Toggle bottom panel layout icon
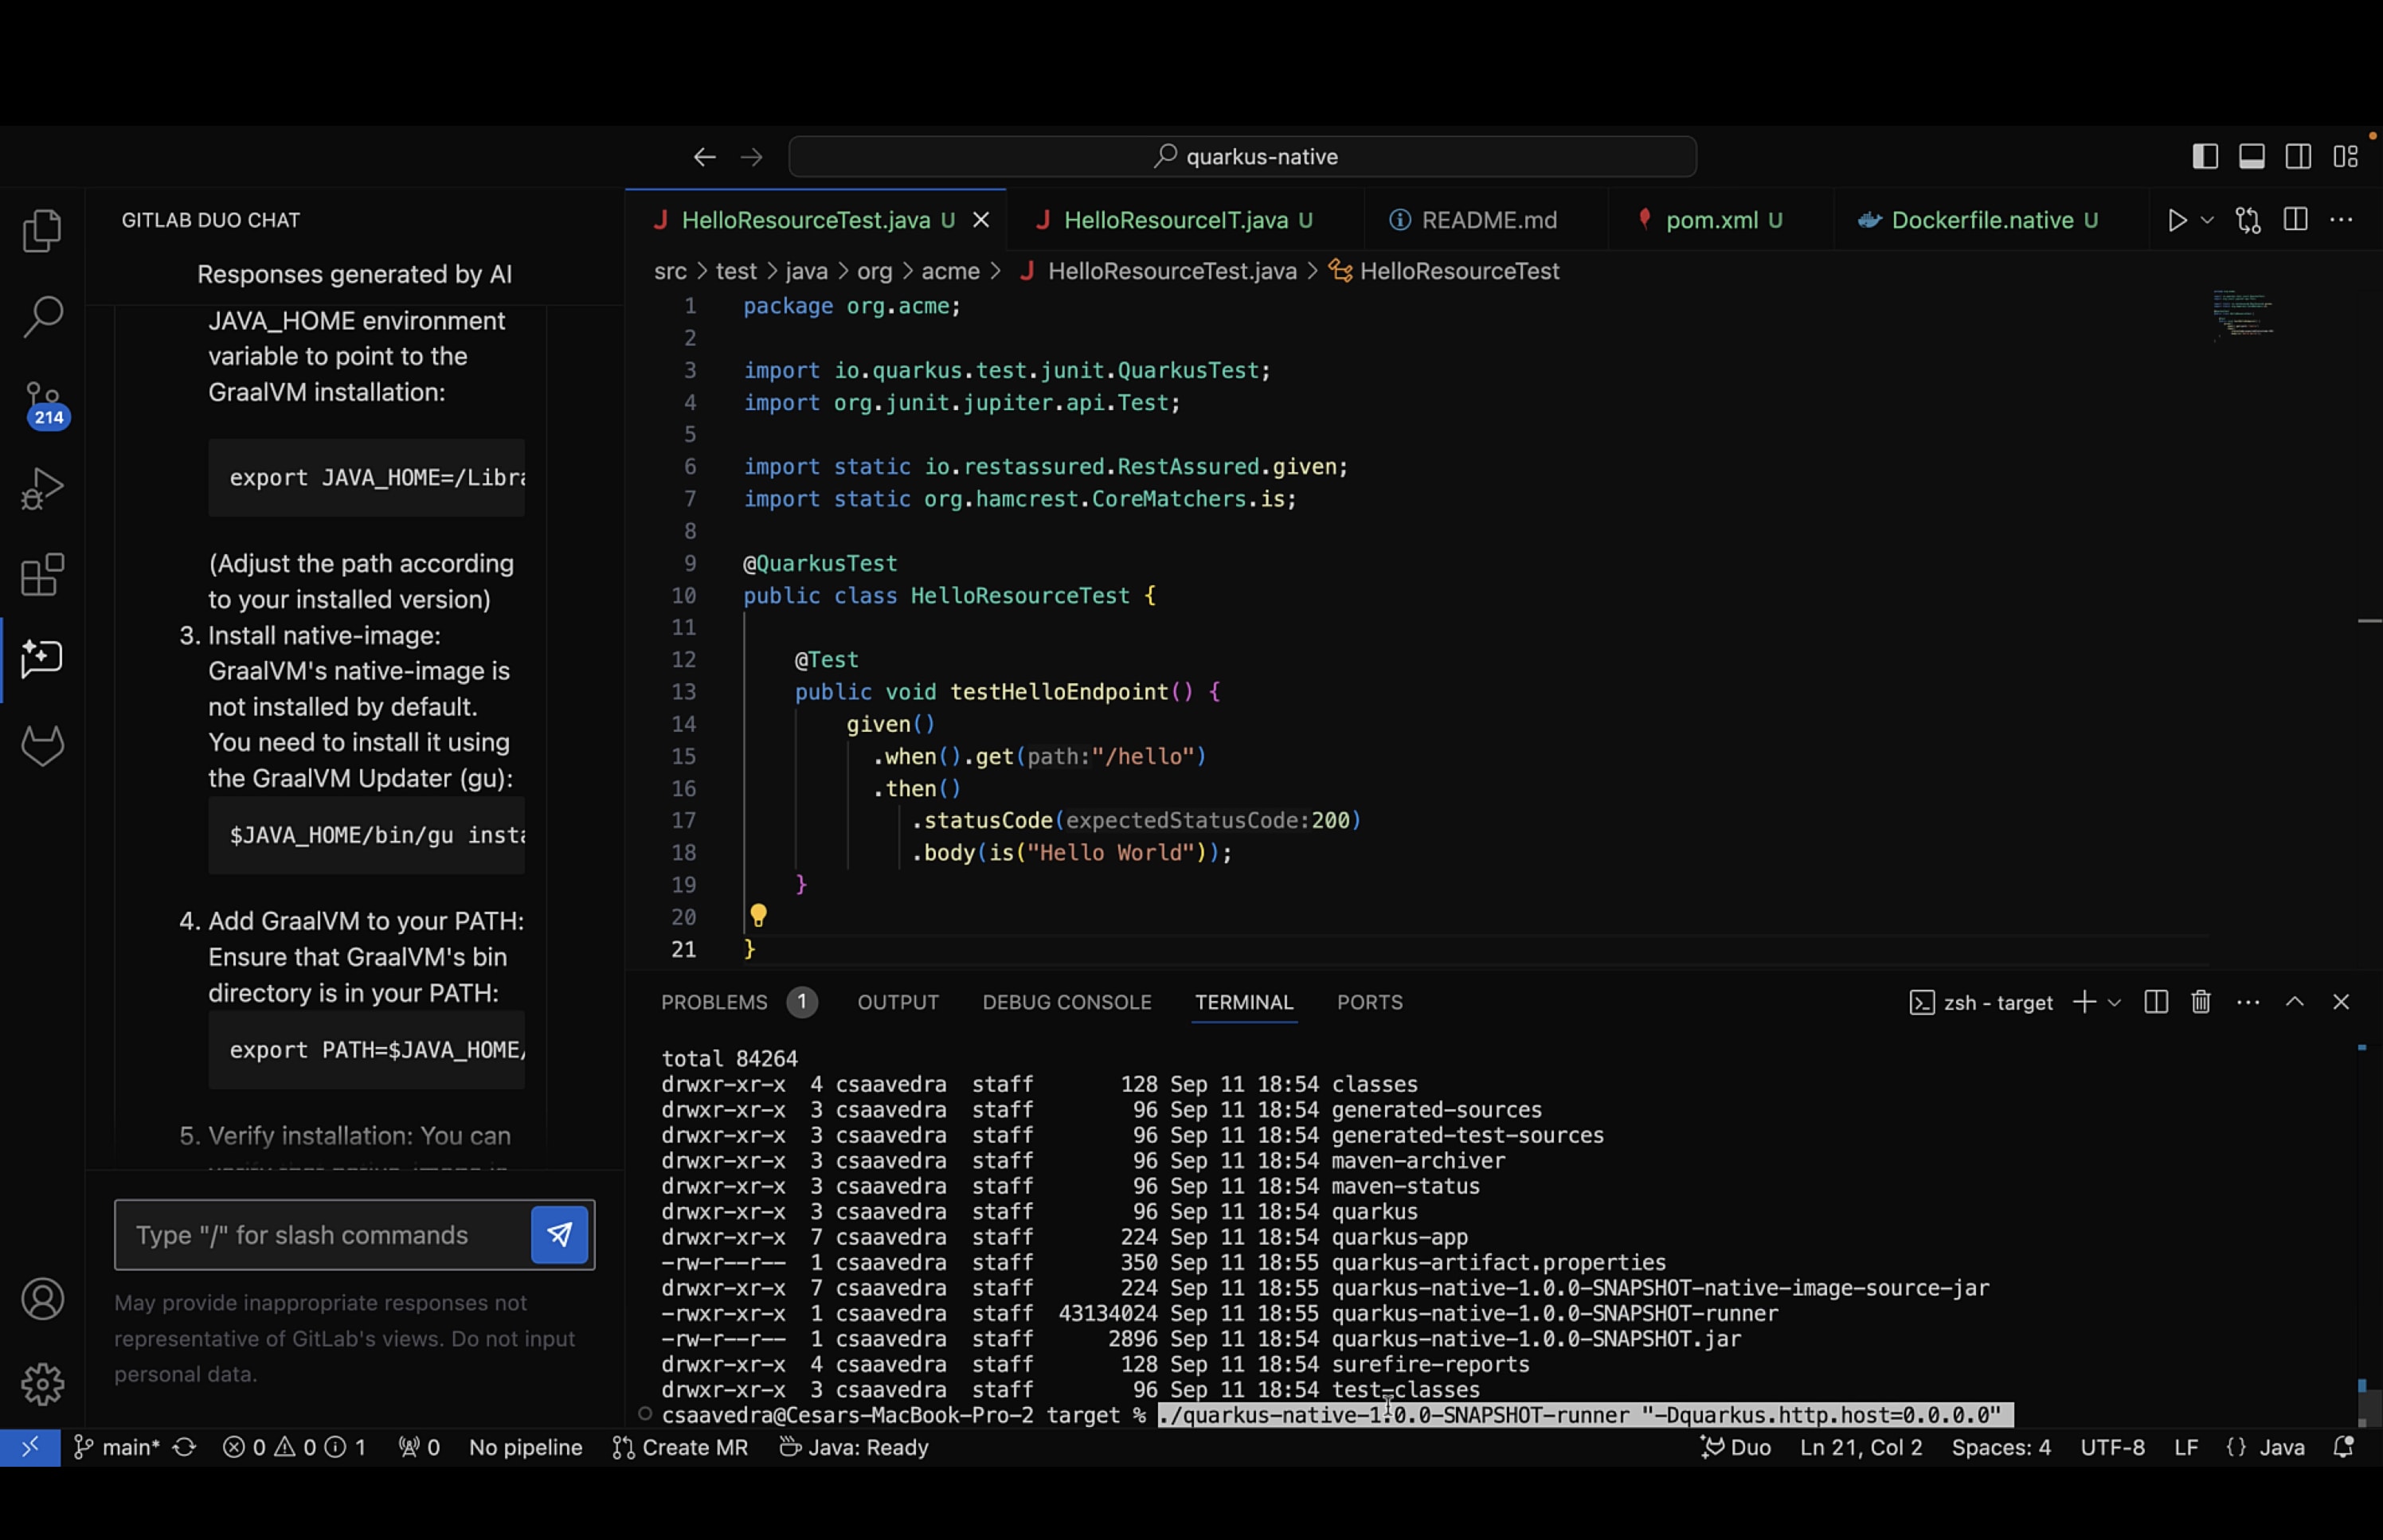The width and height of the screenshot is (2383, 1540). click(2251, 157)
